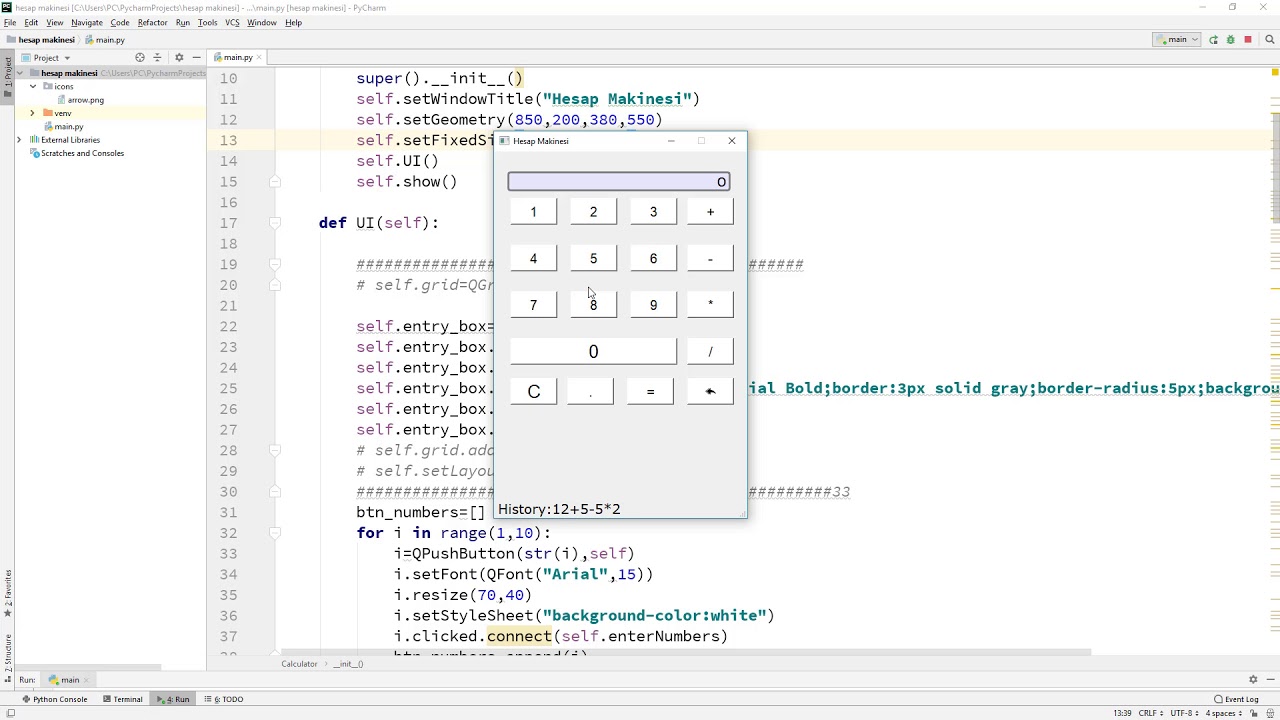The height and width of the screenshot is (720, 1280).
Task: Open the Window menu
Action: [262, 22]
